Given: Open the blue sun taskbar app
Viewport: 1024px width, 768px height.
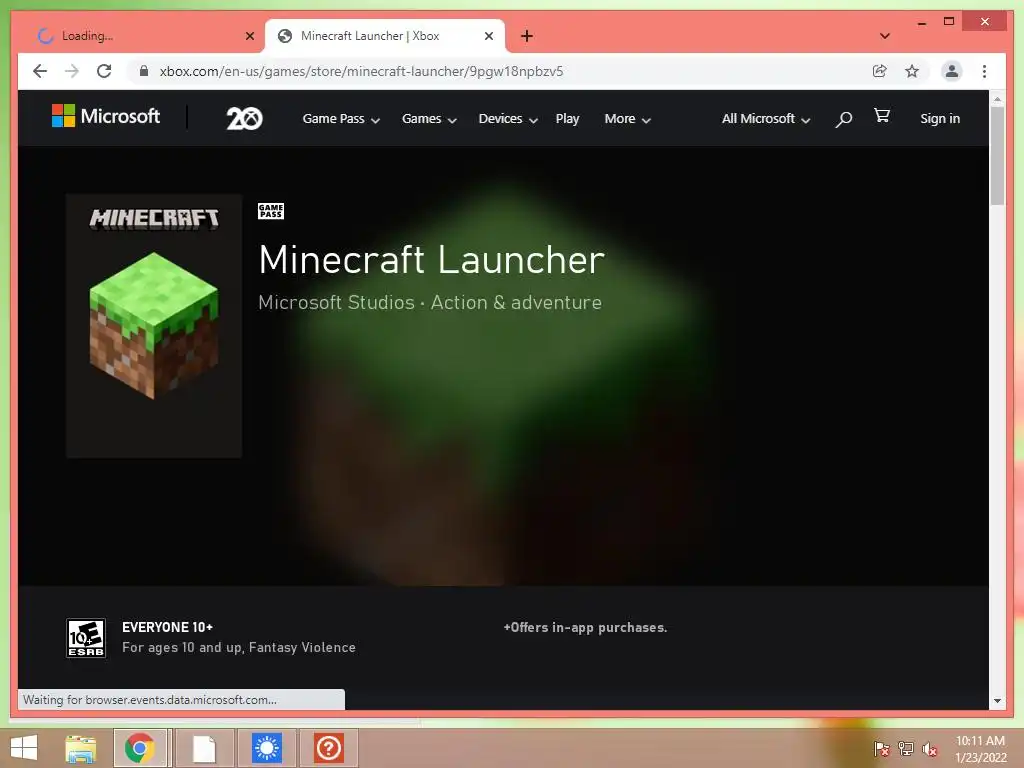Looking at the screenshot, I should point(266,748).
